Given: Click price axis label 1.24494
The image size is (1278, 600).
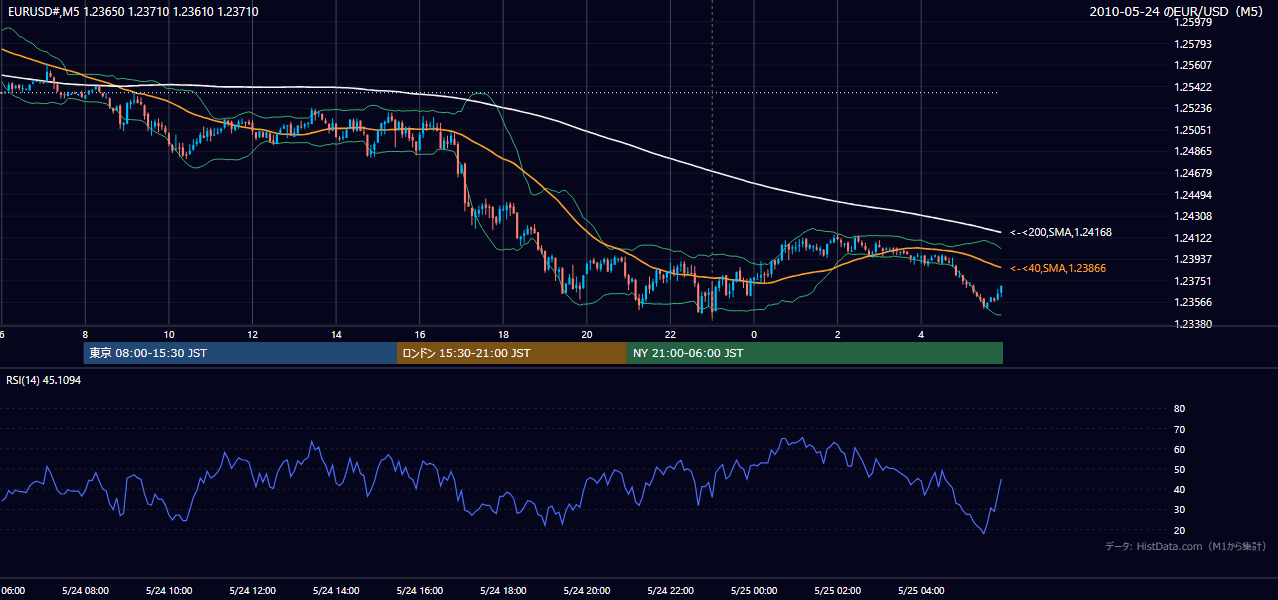Looking at the screenshot, I should pyautogui.click(x=1193, y=195).
